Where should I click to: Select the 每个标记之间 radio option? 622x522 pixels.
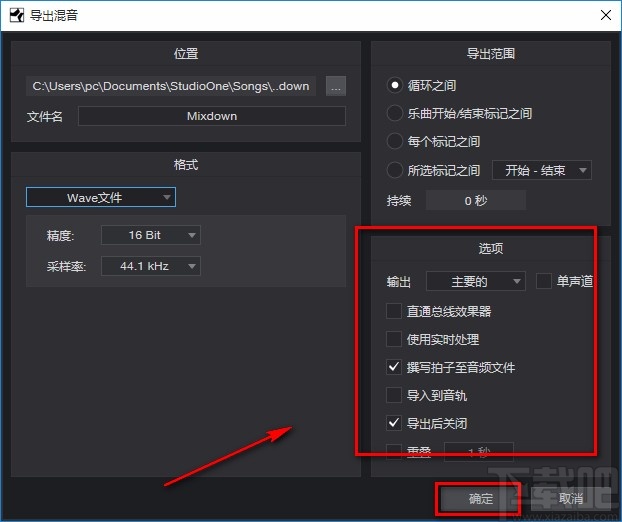(x=395, y=141)
